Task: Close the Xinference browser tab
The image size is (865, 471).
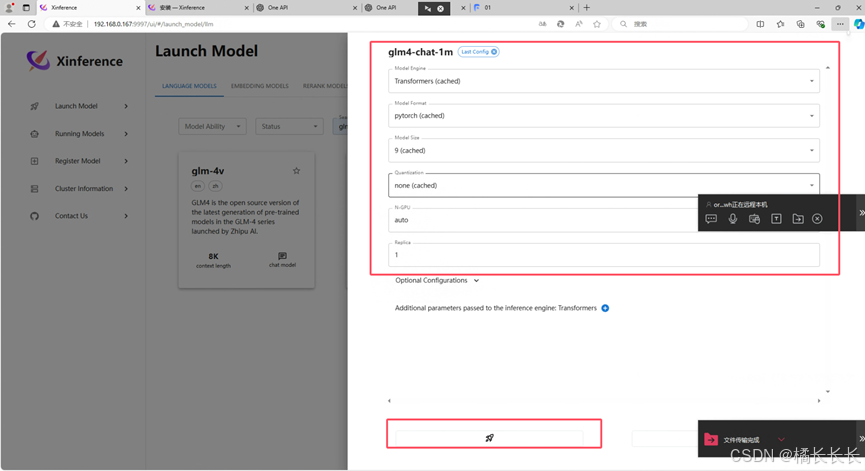Action: tap(138, 8)
